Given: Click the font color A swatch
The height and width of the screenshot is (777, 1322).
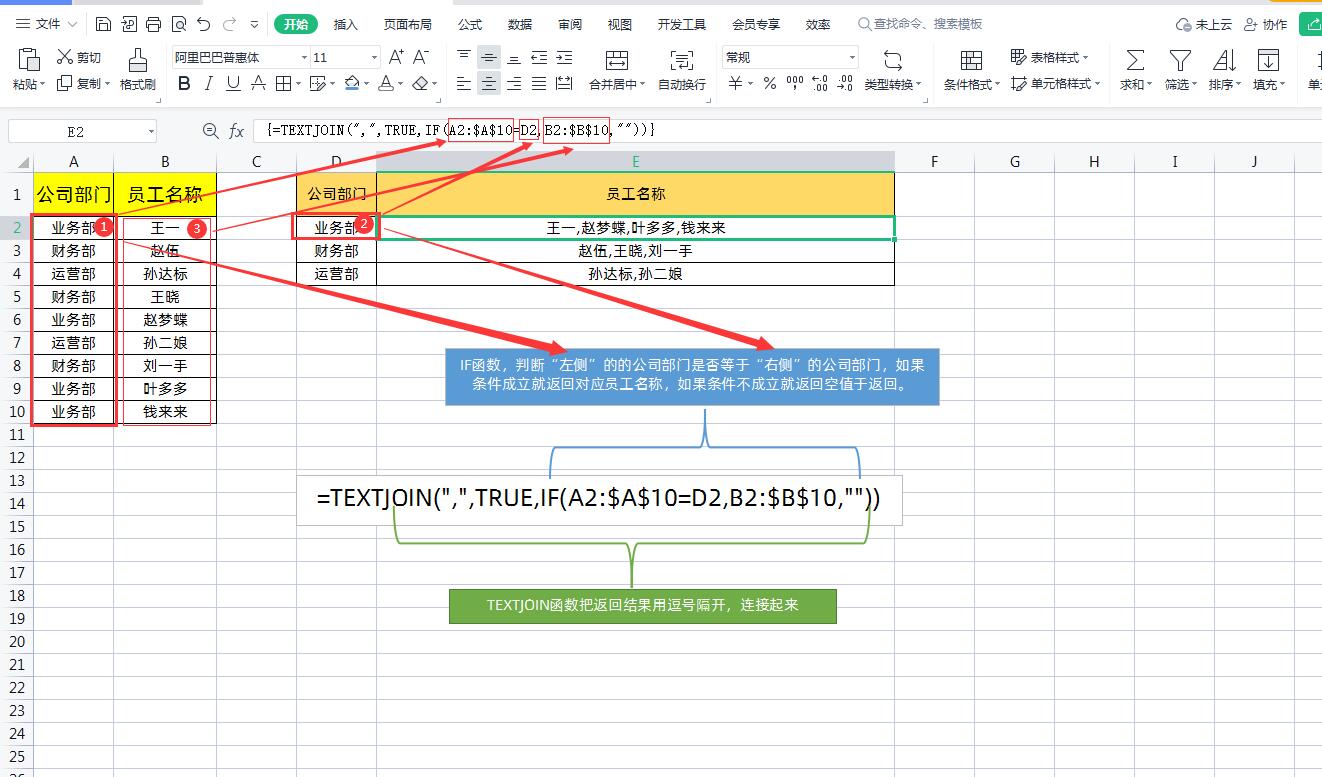Looking at the screenshot, I should pyautogui.click(x=387, y=84).
